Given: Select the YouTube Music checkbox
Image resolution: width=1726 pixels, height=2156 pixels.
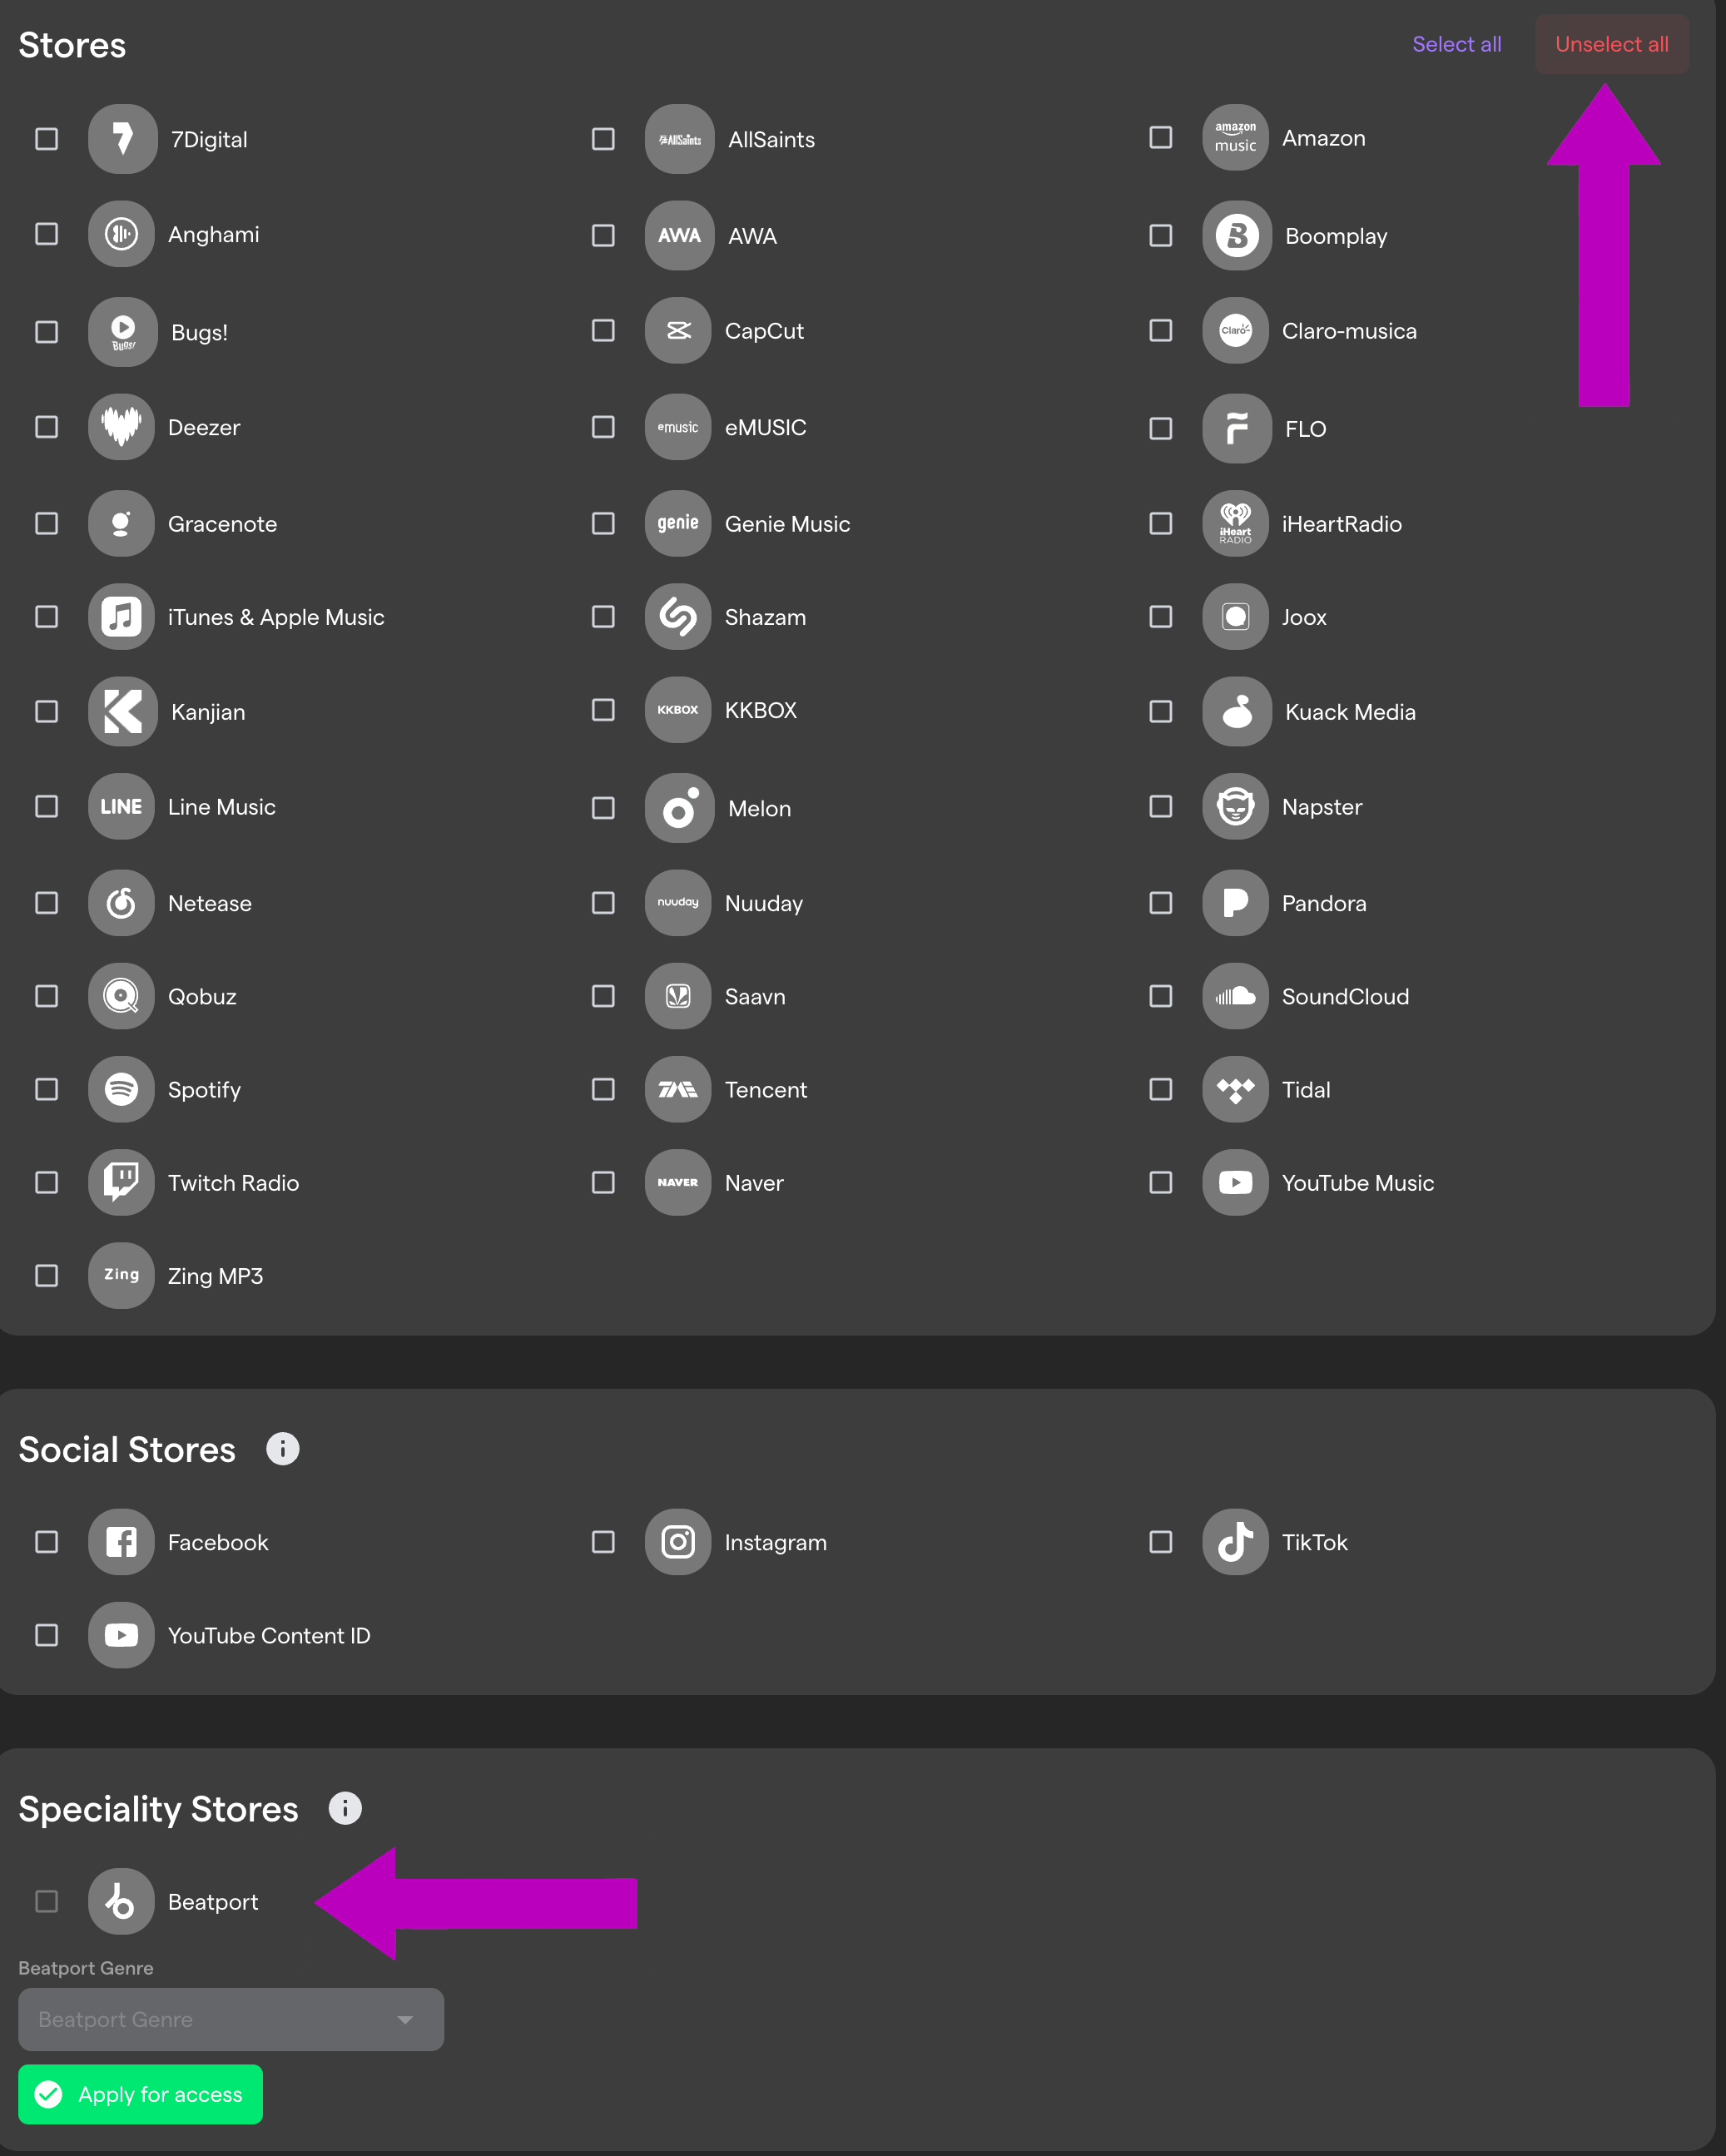Looking at the screenshot, I should pyautogui.click(x=1161, y=1182).
